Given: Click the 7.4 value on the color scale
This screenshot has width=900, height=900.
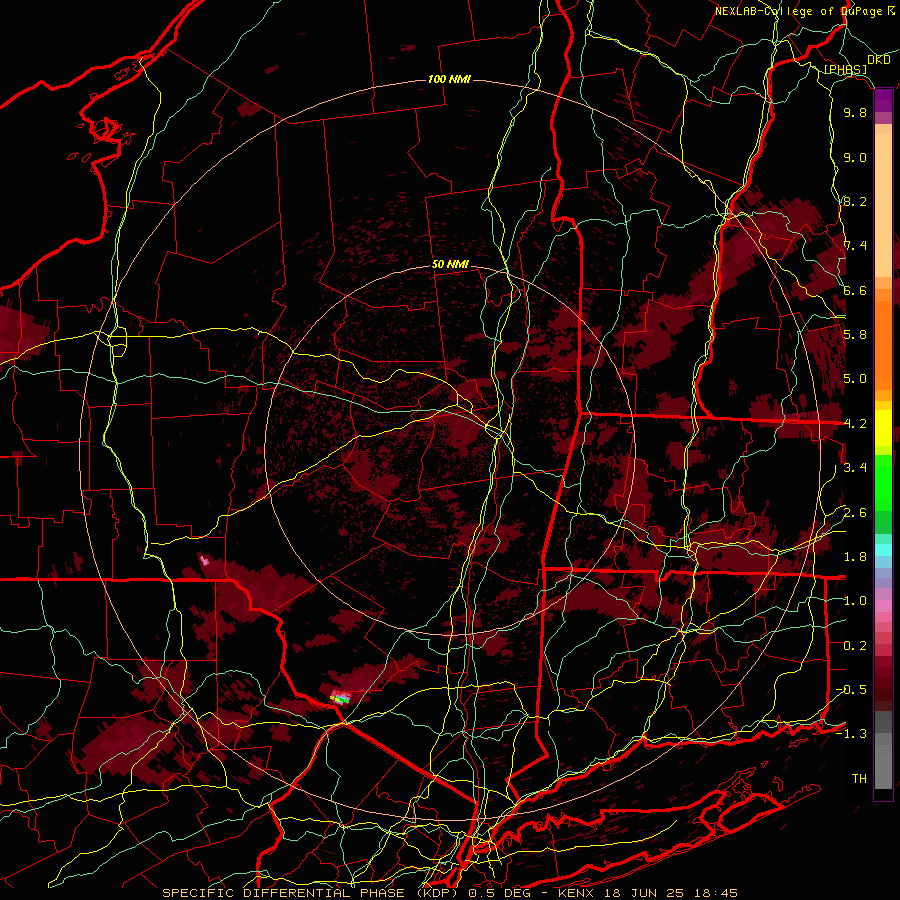Looking at the screenshot, I should click(855, 246).
